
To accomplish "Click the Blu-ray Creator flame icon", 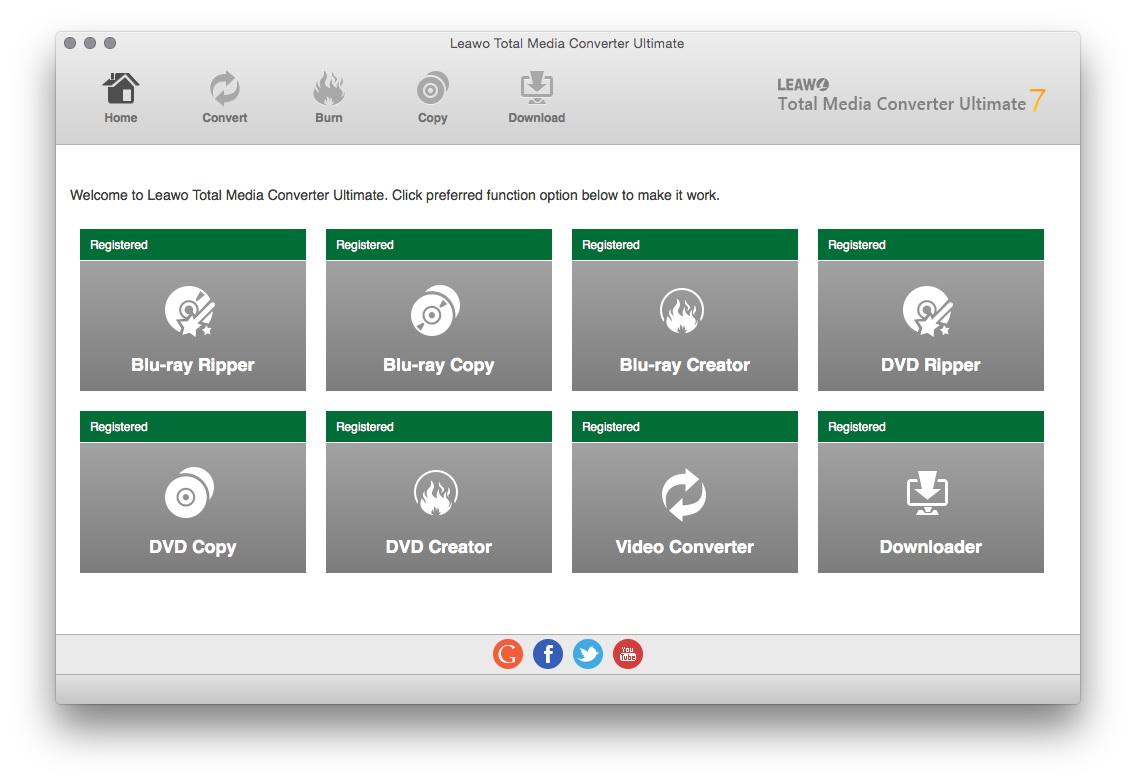I will click(x=682, y=311).
